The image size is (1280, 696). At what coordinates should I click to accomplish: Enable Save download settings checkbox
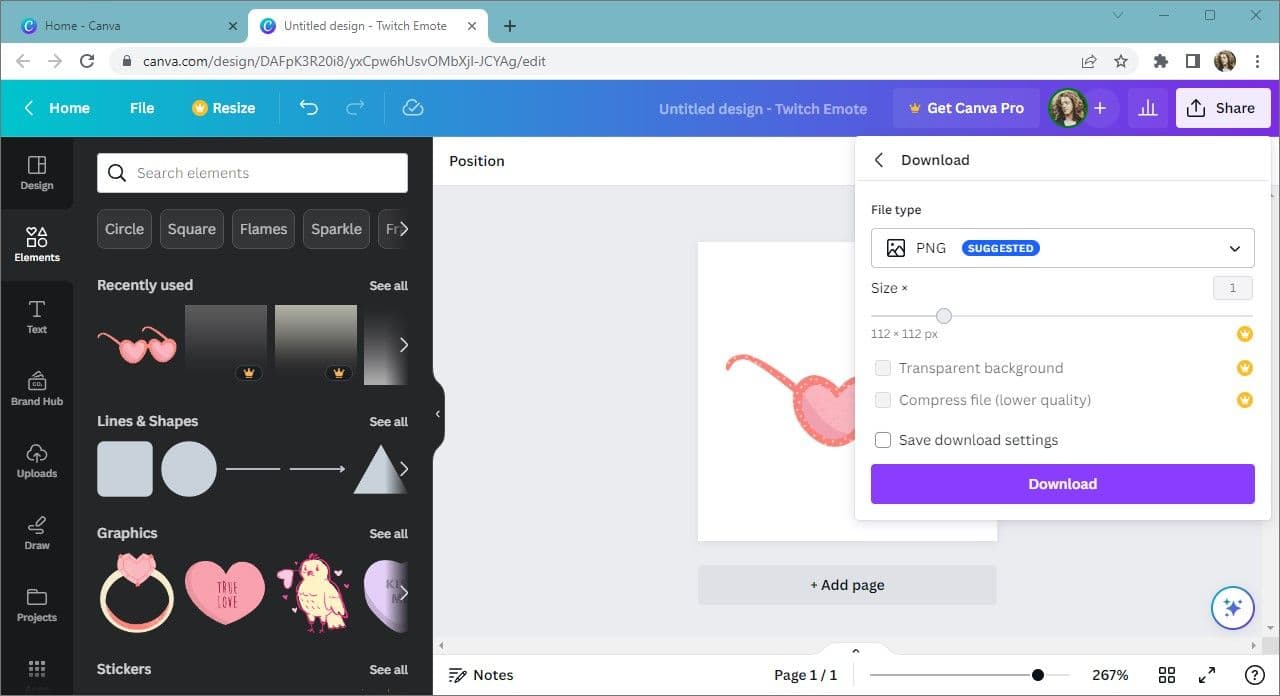(883, 440)
